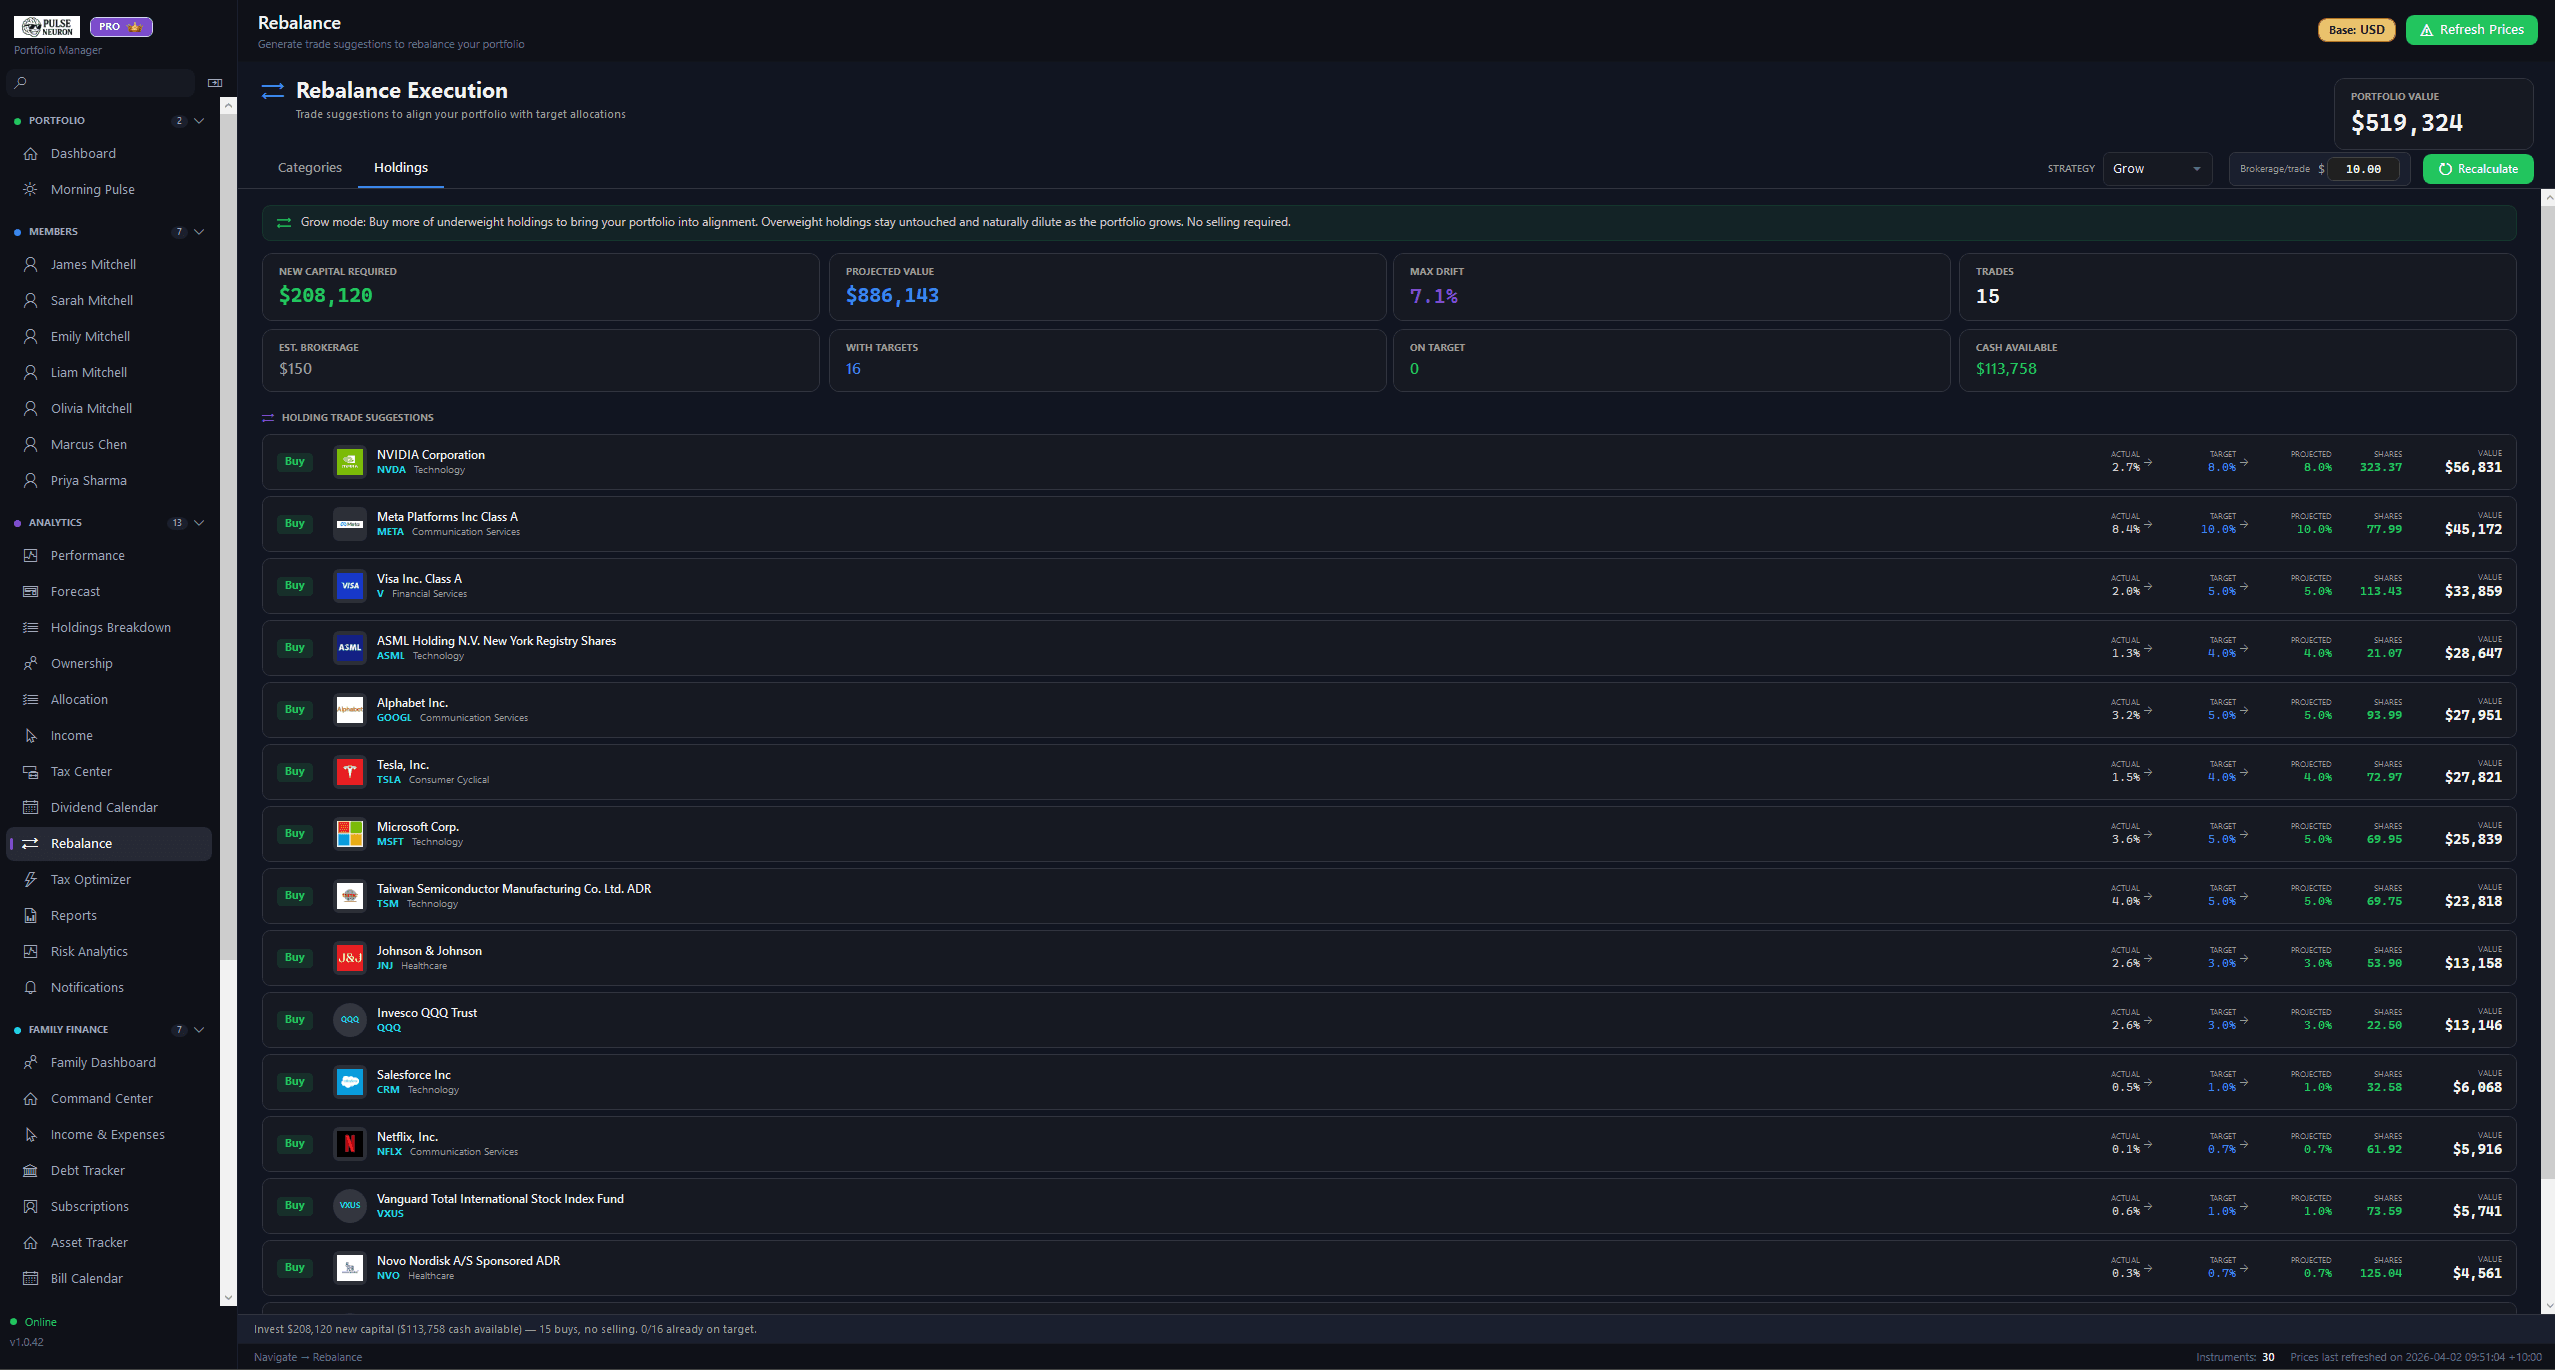The width and height of the screenshot is (2555, 1370).
Task: Switch to the Categories tab
Action: click(x=309, y=168)
